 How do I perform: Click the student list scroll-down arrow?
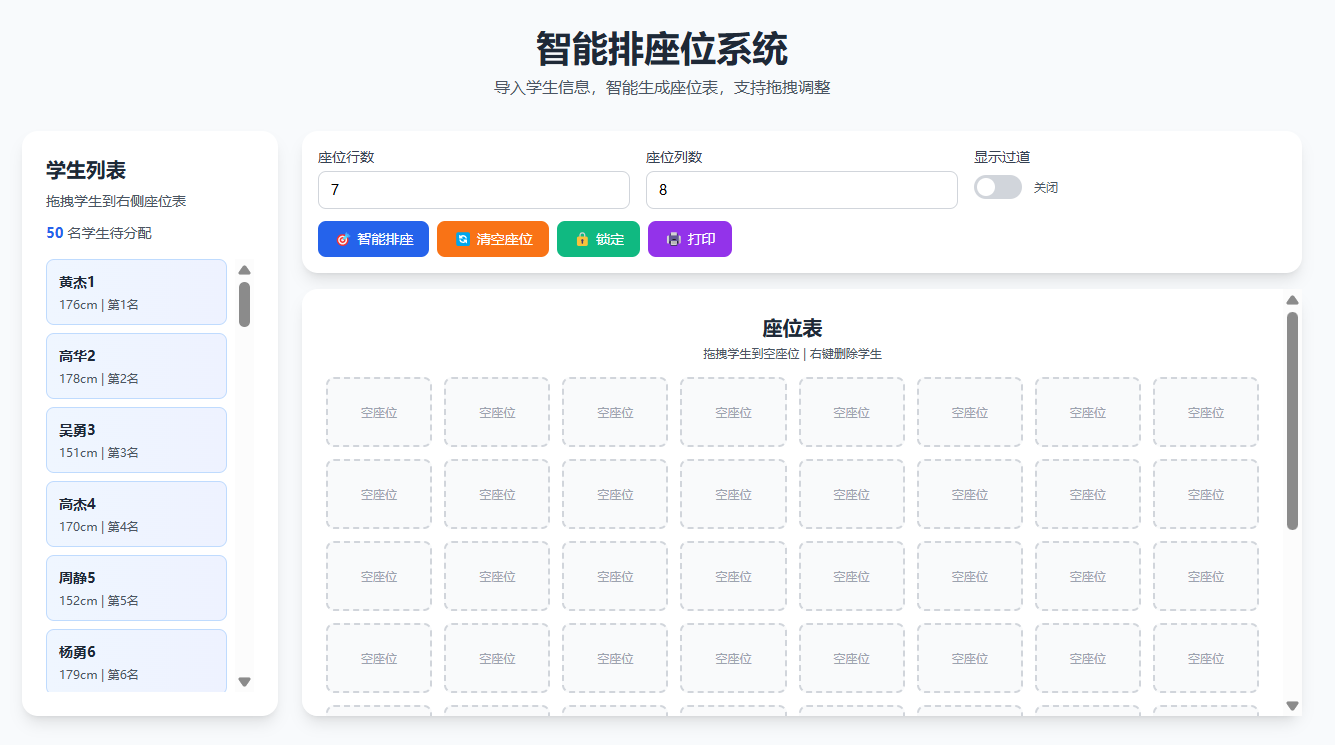click(x=244, y=682)
